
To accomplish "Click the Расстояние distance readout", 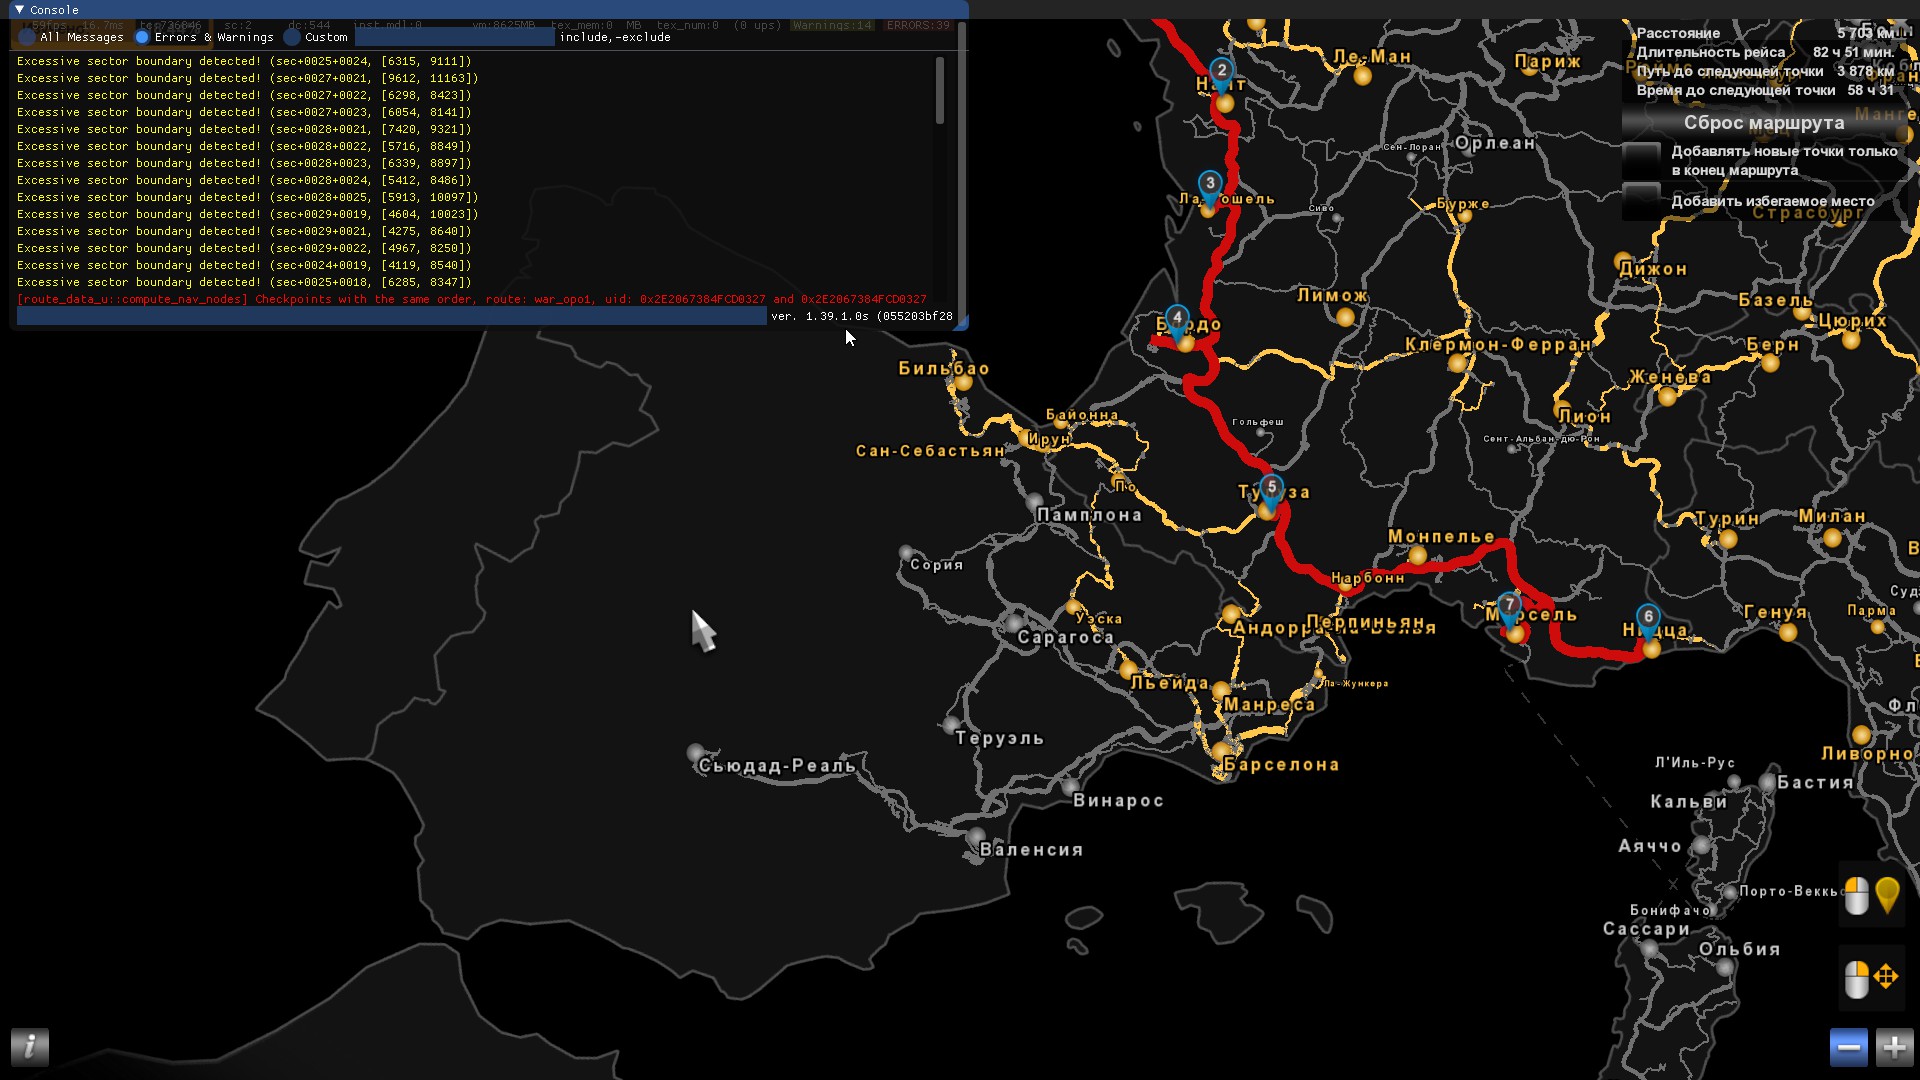I will point(1765,33).
